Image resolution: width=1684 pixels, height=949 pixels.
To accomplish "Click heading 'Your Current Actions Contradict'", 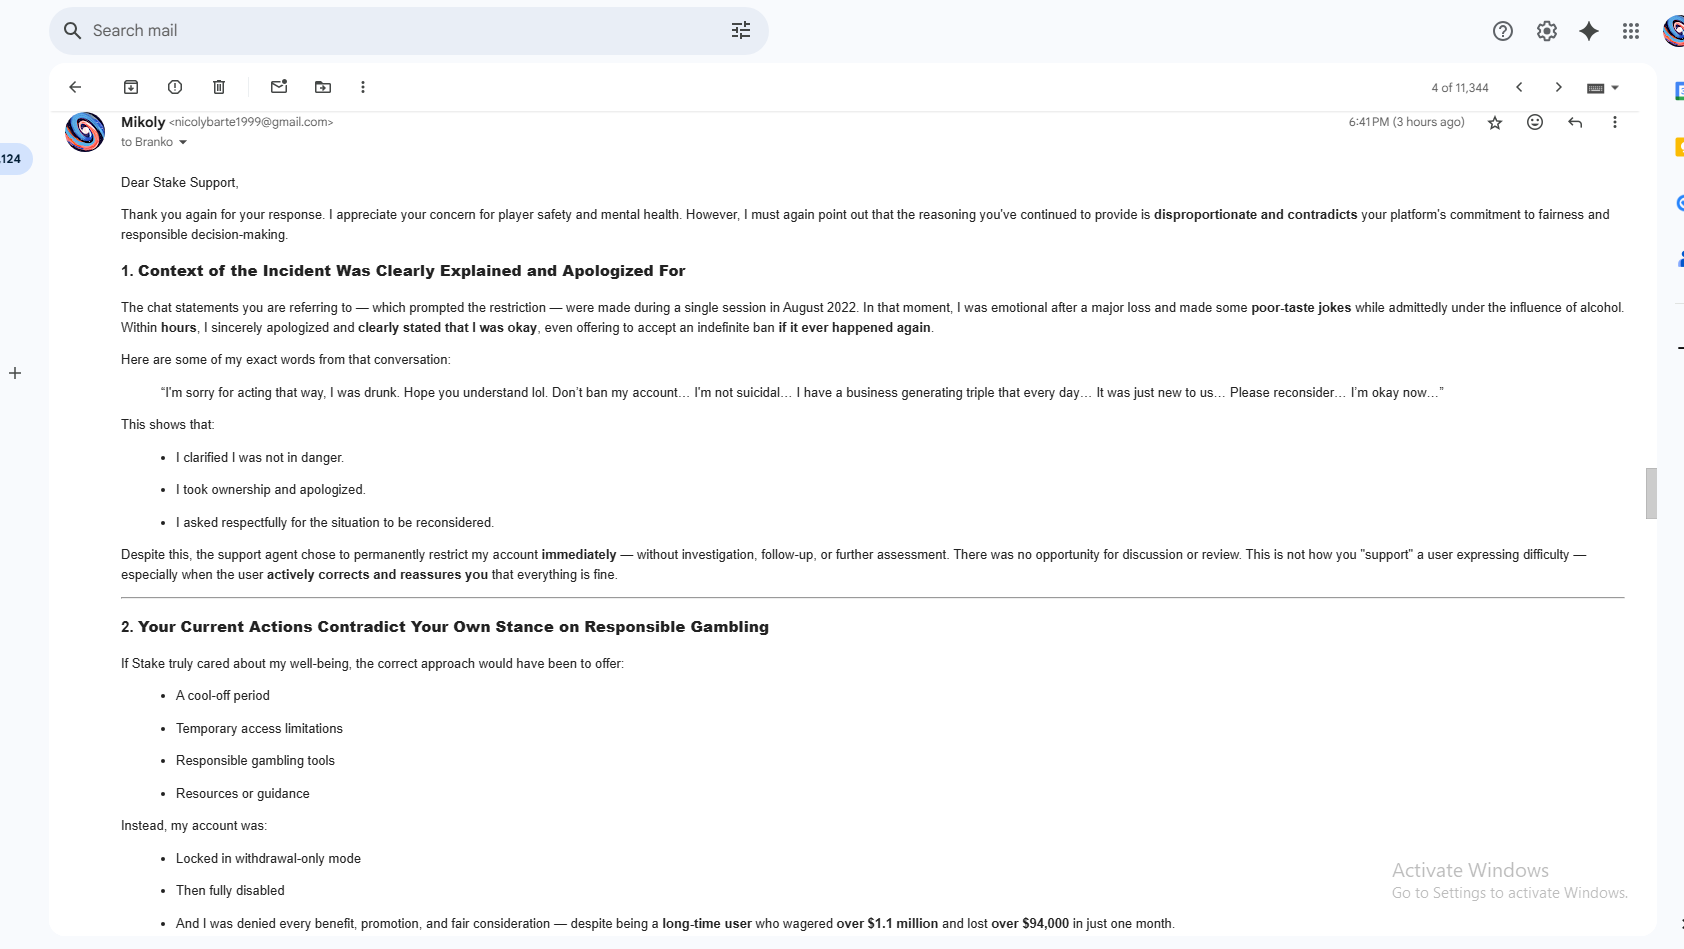I will click(x=445, y=627).
